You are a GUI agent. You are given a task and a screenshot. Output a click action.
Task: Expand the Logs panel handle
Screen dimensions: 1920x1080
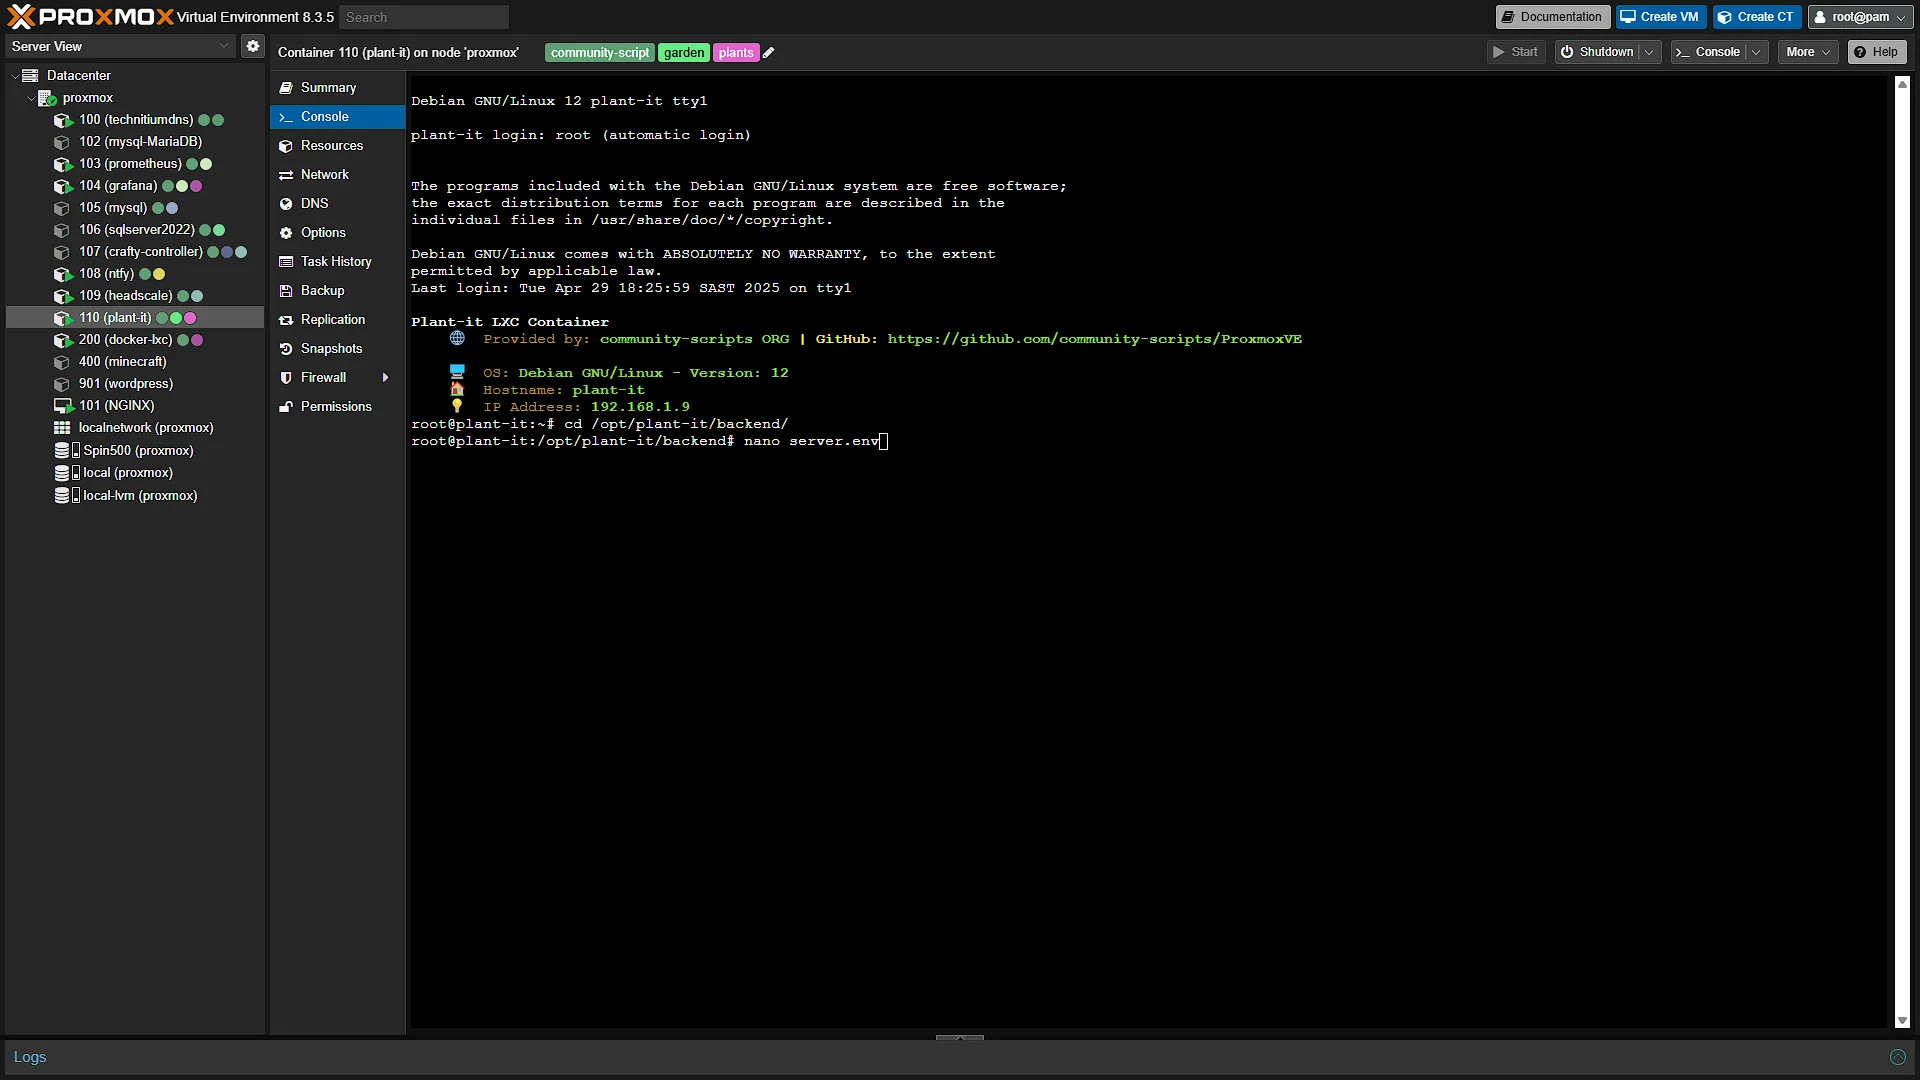click(x=959, y=1038)
